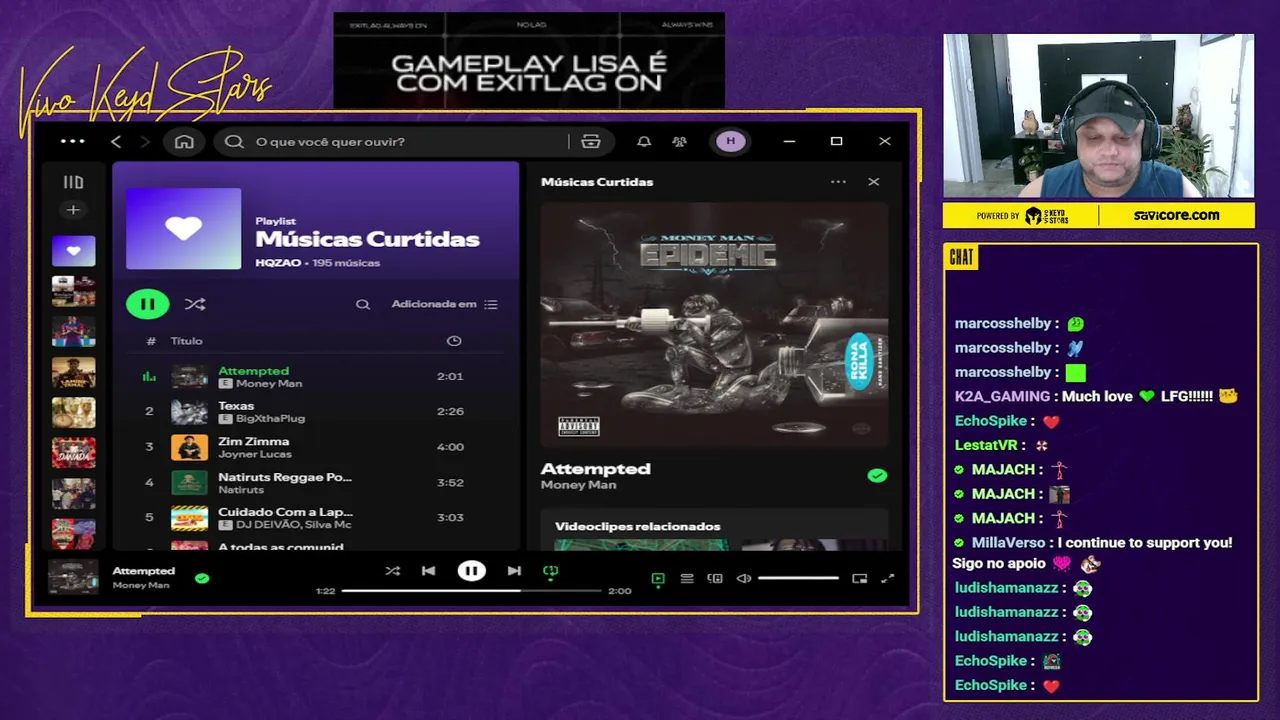Open the 'Adicionada em' sort dropdown
1280x720 pixels.
(444, 304)
